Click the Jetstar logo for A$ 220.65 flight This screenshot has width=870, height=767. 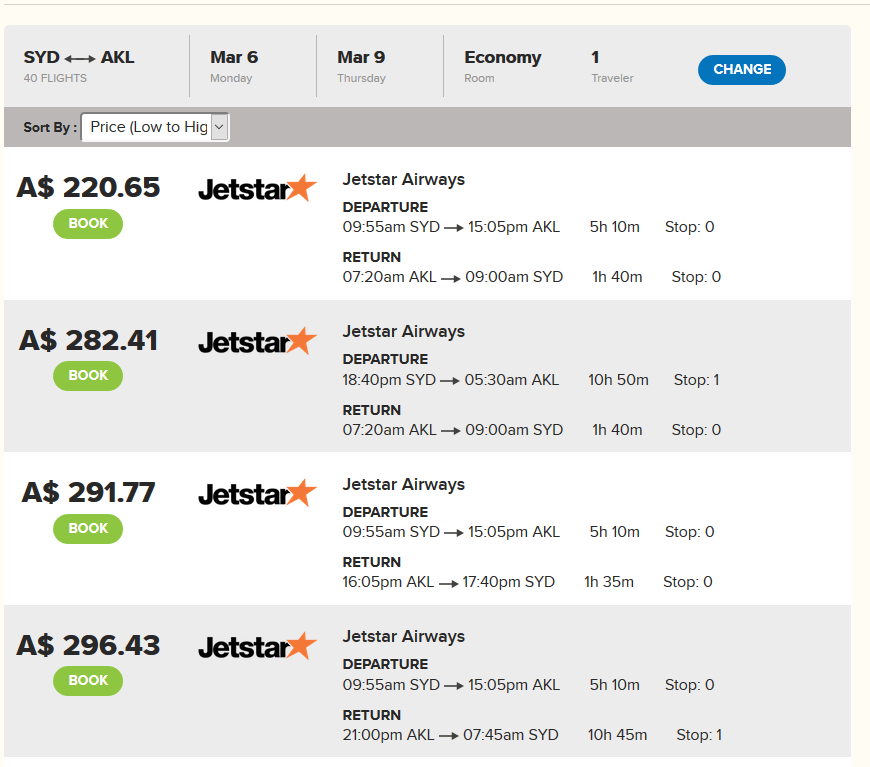click(x=257, y=188)
